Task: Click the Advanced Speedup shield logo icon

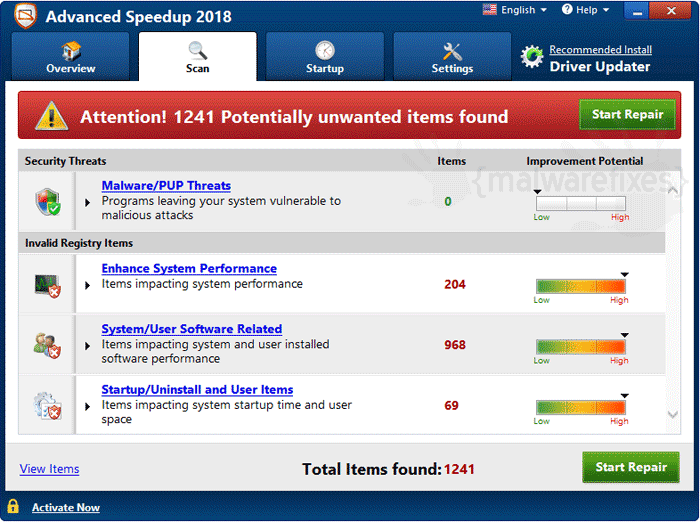Action: point(25,16)
